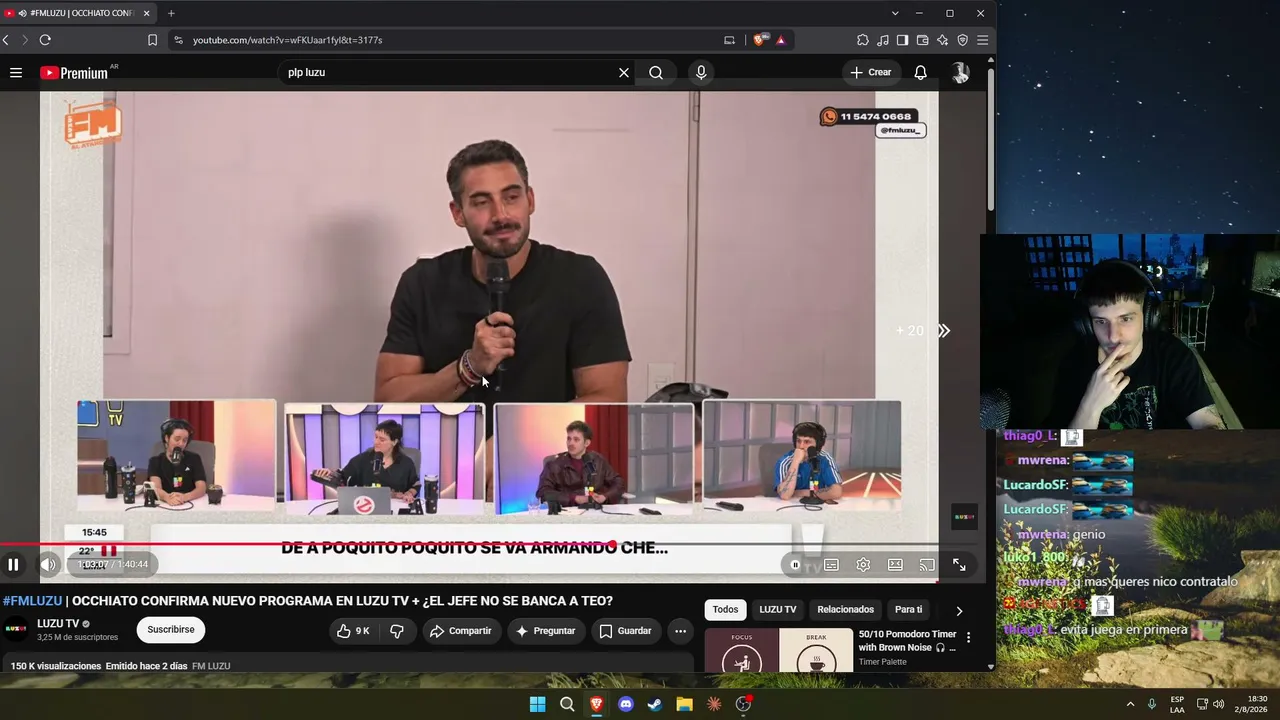Submit search with magnifying glass button

pyautogui.click(x=656, y=72)
